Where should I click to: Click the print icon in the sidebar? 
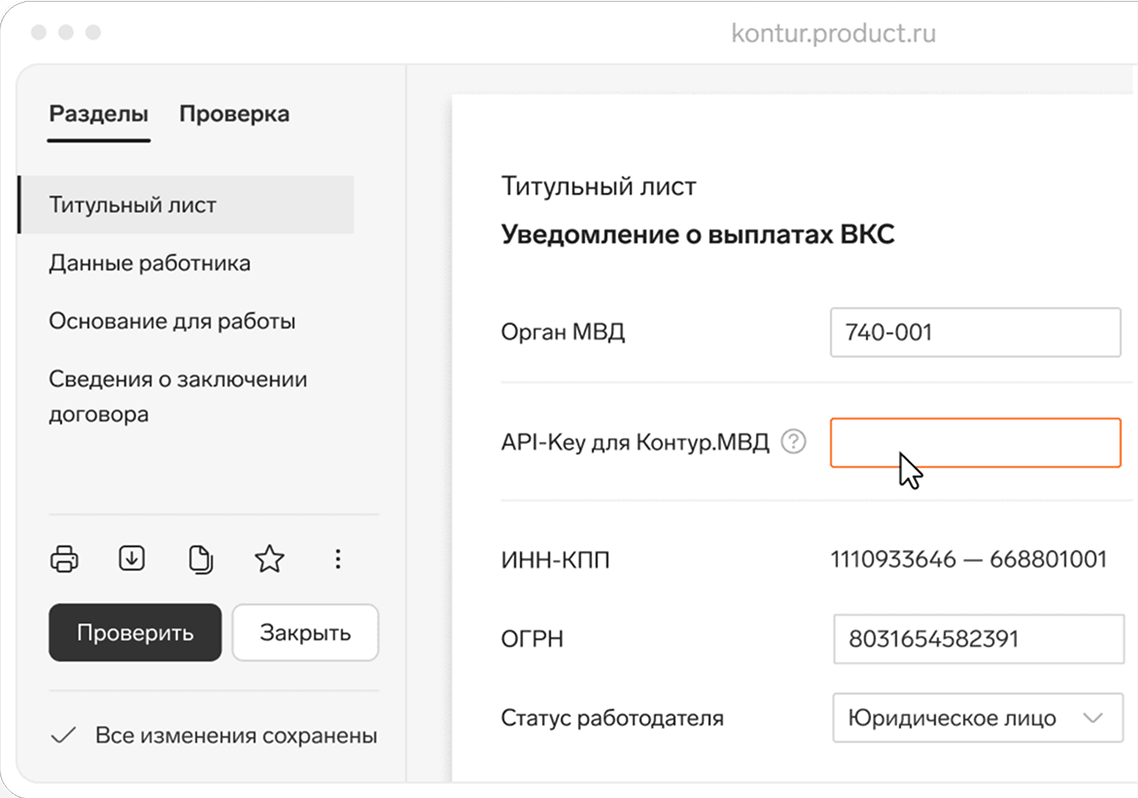click(x=64, y=559)
